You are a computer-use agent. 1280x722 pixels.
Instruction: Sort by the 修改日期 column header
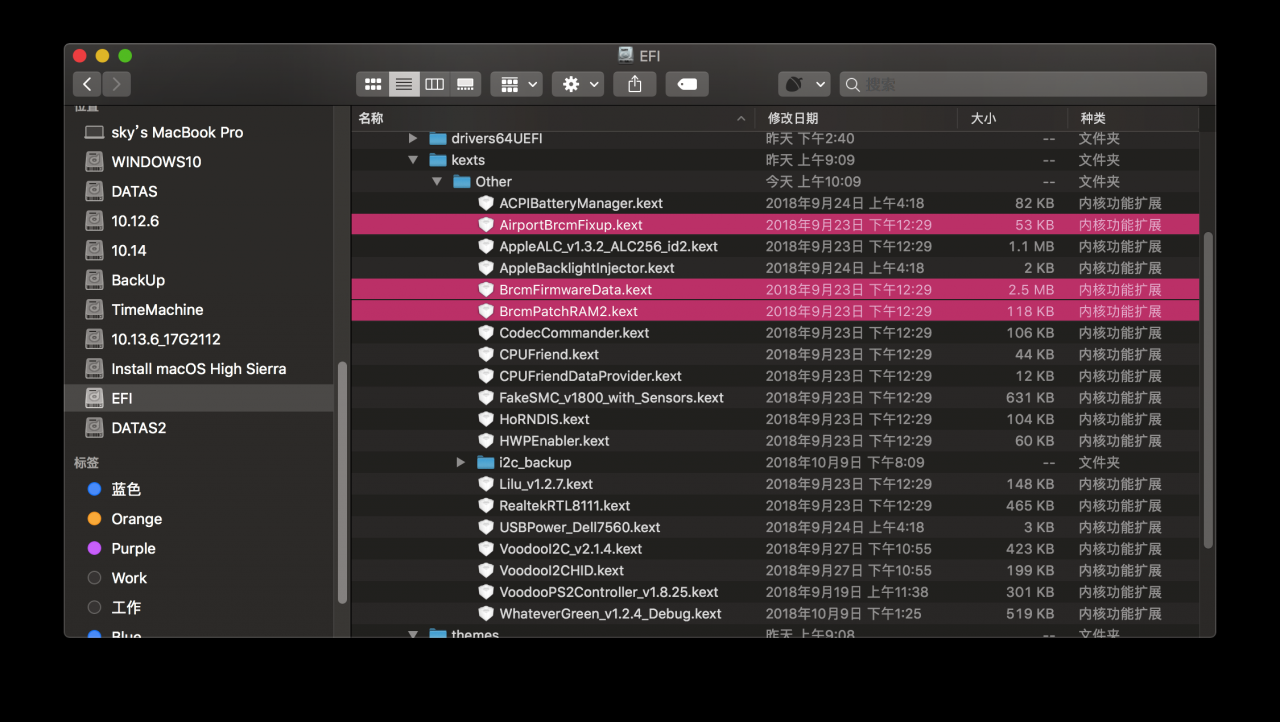coord(793,118)
